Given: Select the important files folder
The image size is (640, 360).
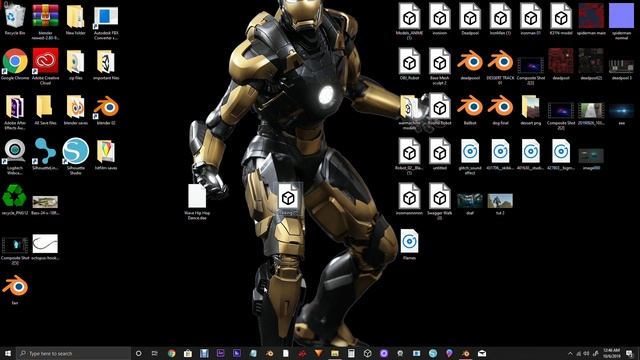Looking at the screenshot, I should pos(106,62).
